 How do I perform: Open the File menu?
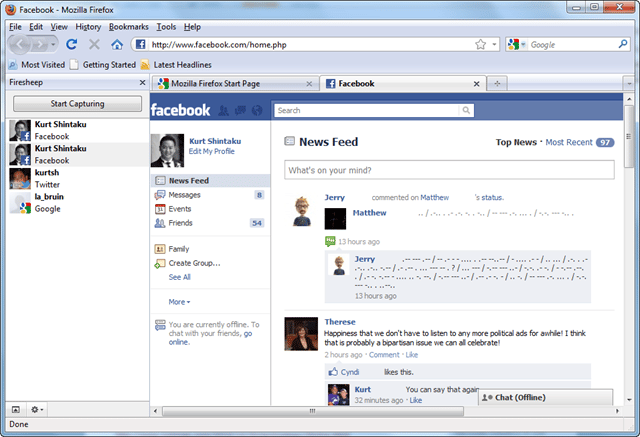tap(16, 27)
